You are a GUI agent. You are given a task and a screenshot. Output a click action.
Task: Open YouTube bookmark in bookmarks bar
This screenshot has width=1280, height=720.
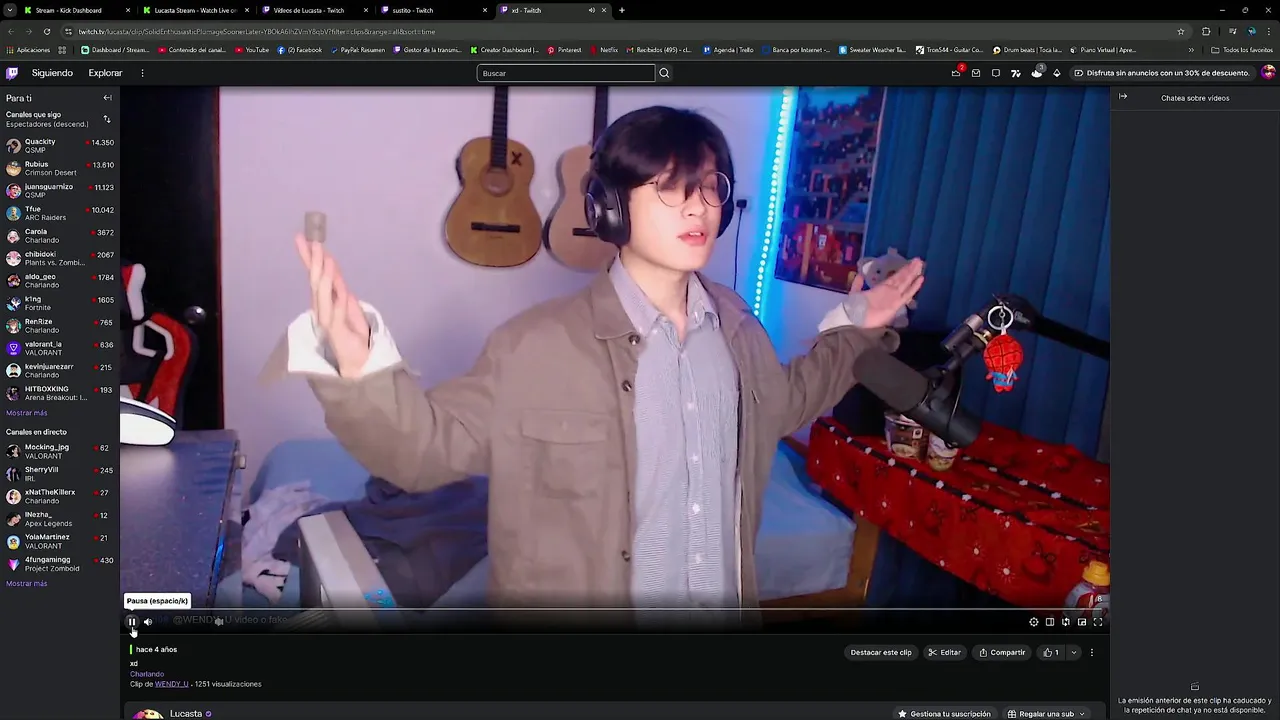tap(251, 50)
